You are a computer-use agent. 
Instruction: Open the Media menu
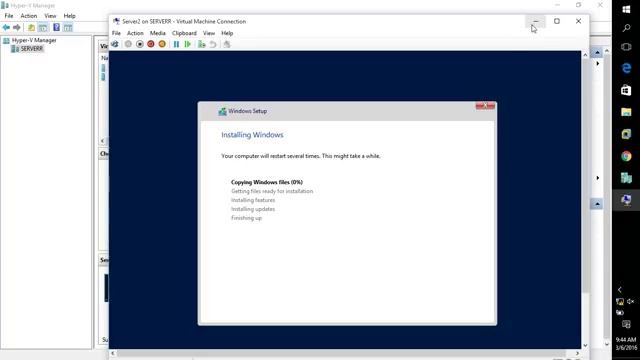(x=158, y=33)
